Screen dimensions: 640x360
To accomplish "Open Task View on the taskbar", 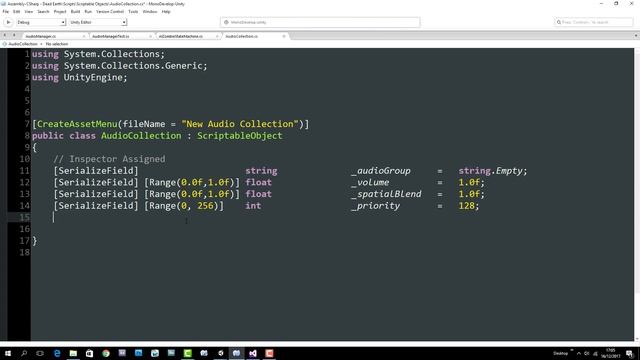I will tap(40, 353).
